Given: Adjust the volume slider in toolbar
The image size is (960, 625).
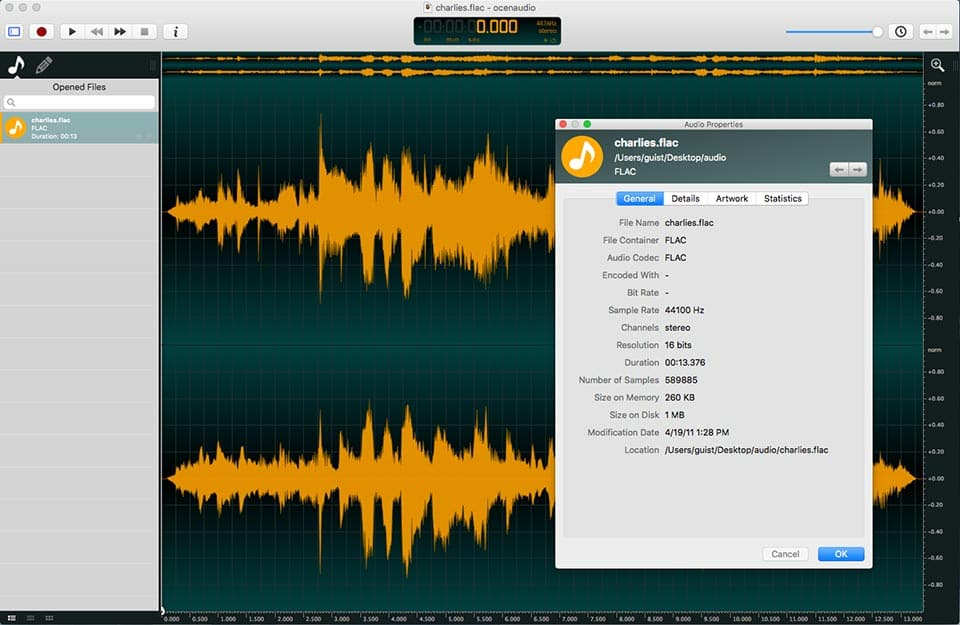Looking at the screenshot, I should click(834, 31).
